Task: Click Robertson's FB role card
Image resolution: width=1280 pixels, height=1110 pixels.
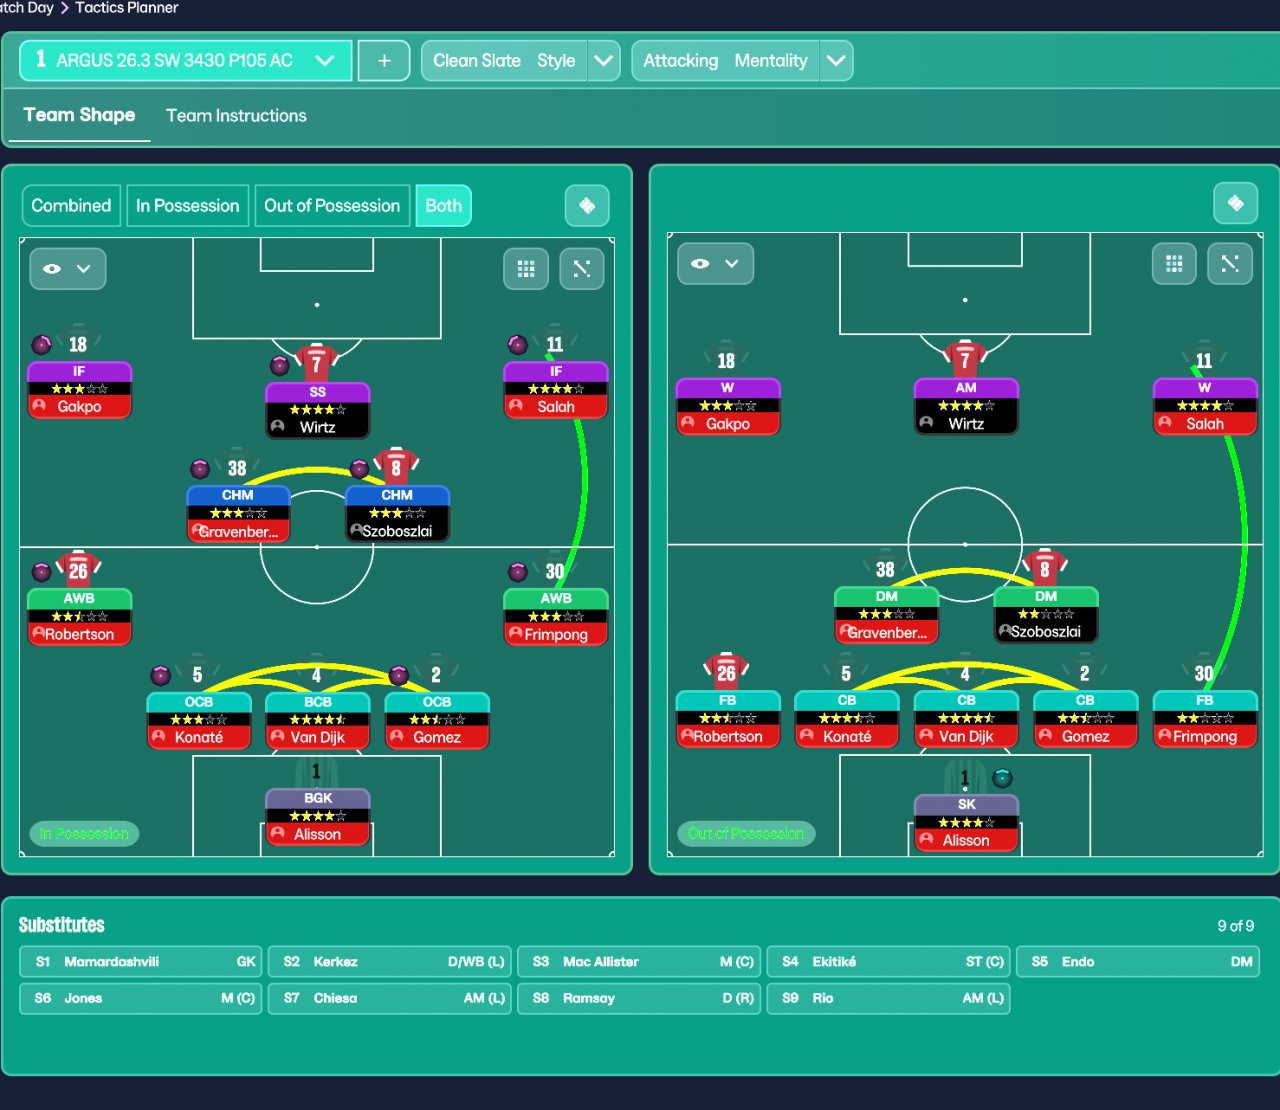Action: (x=728, y=719)
